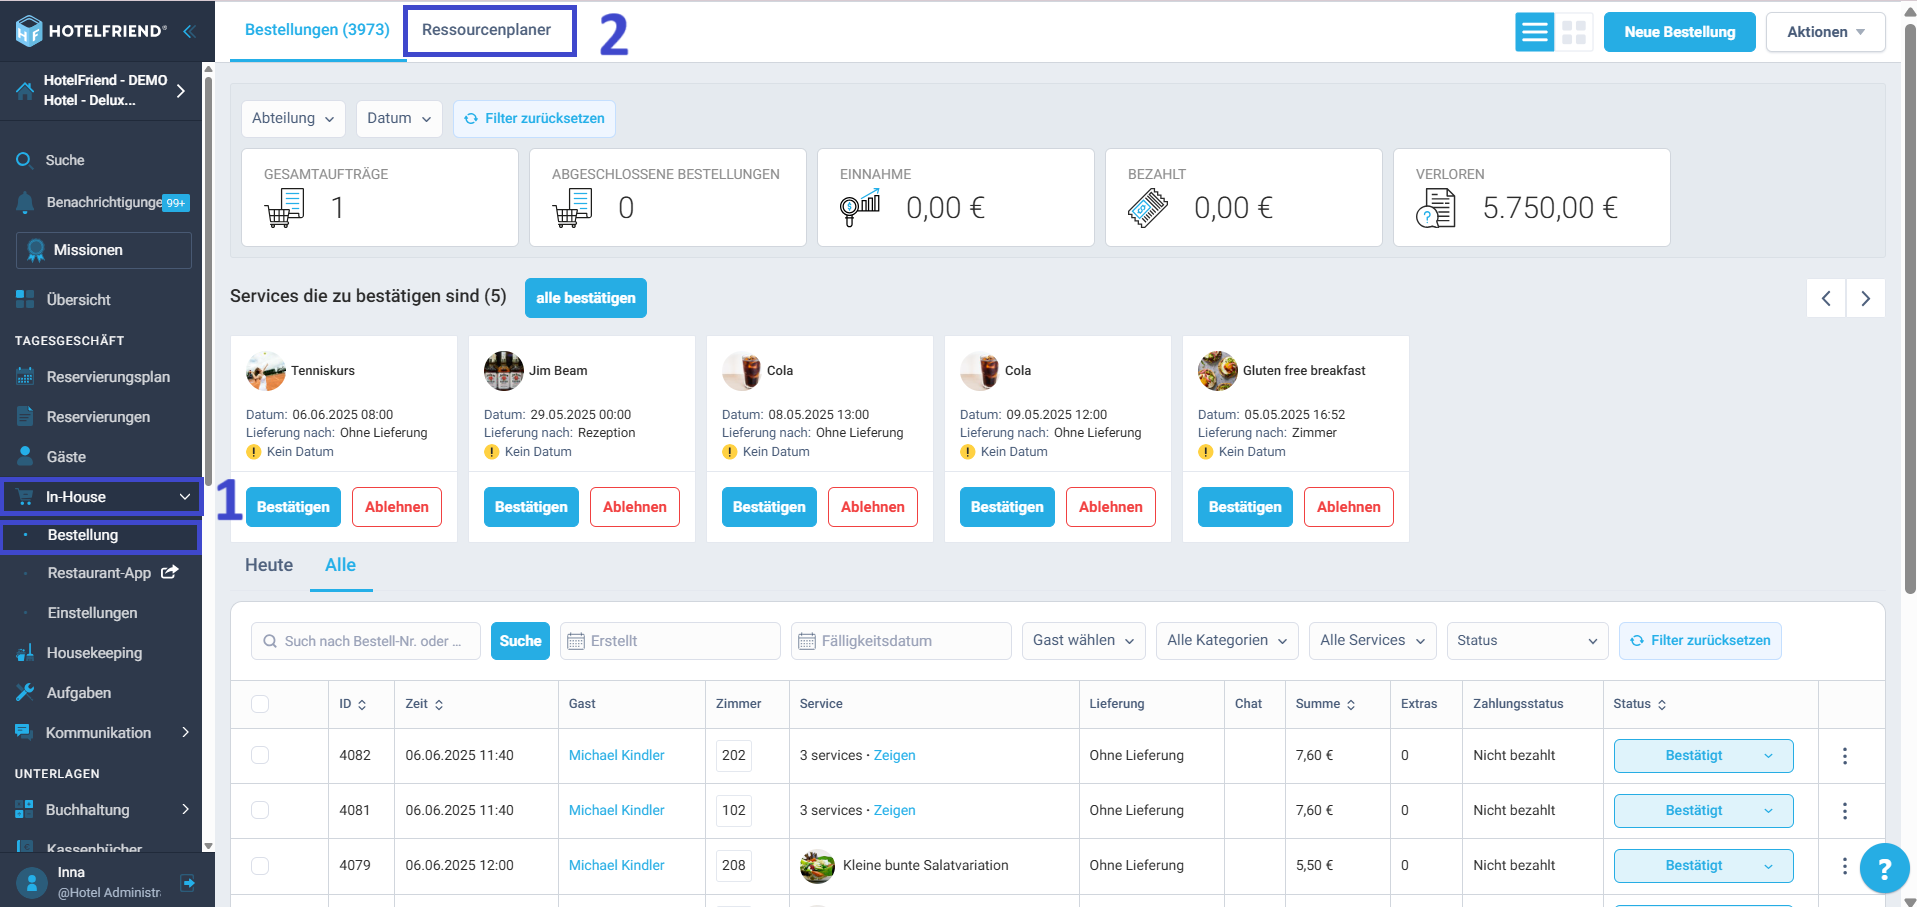This screenshot has height=907, width=1917.
Task: Switch to the Ressourcenplaner tab
Action: click(486, 30)
